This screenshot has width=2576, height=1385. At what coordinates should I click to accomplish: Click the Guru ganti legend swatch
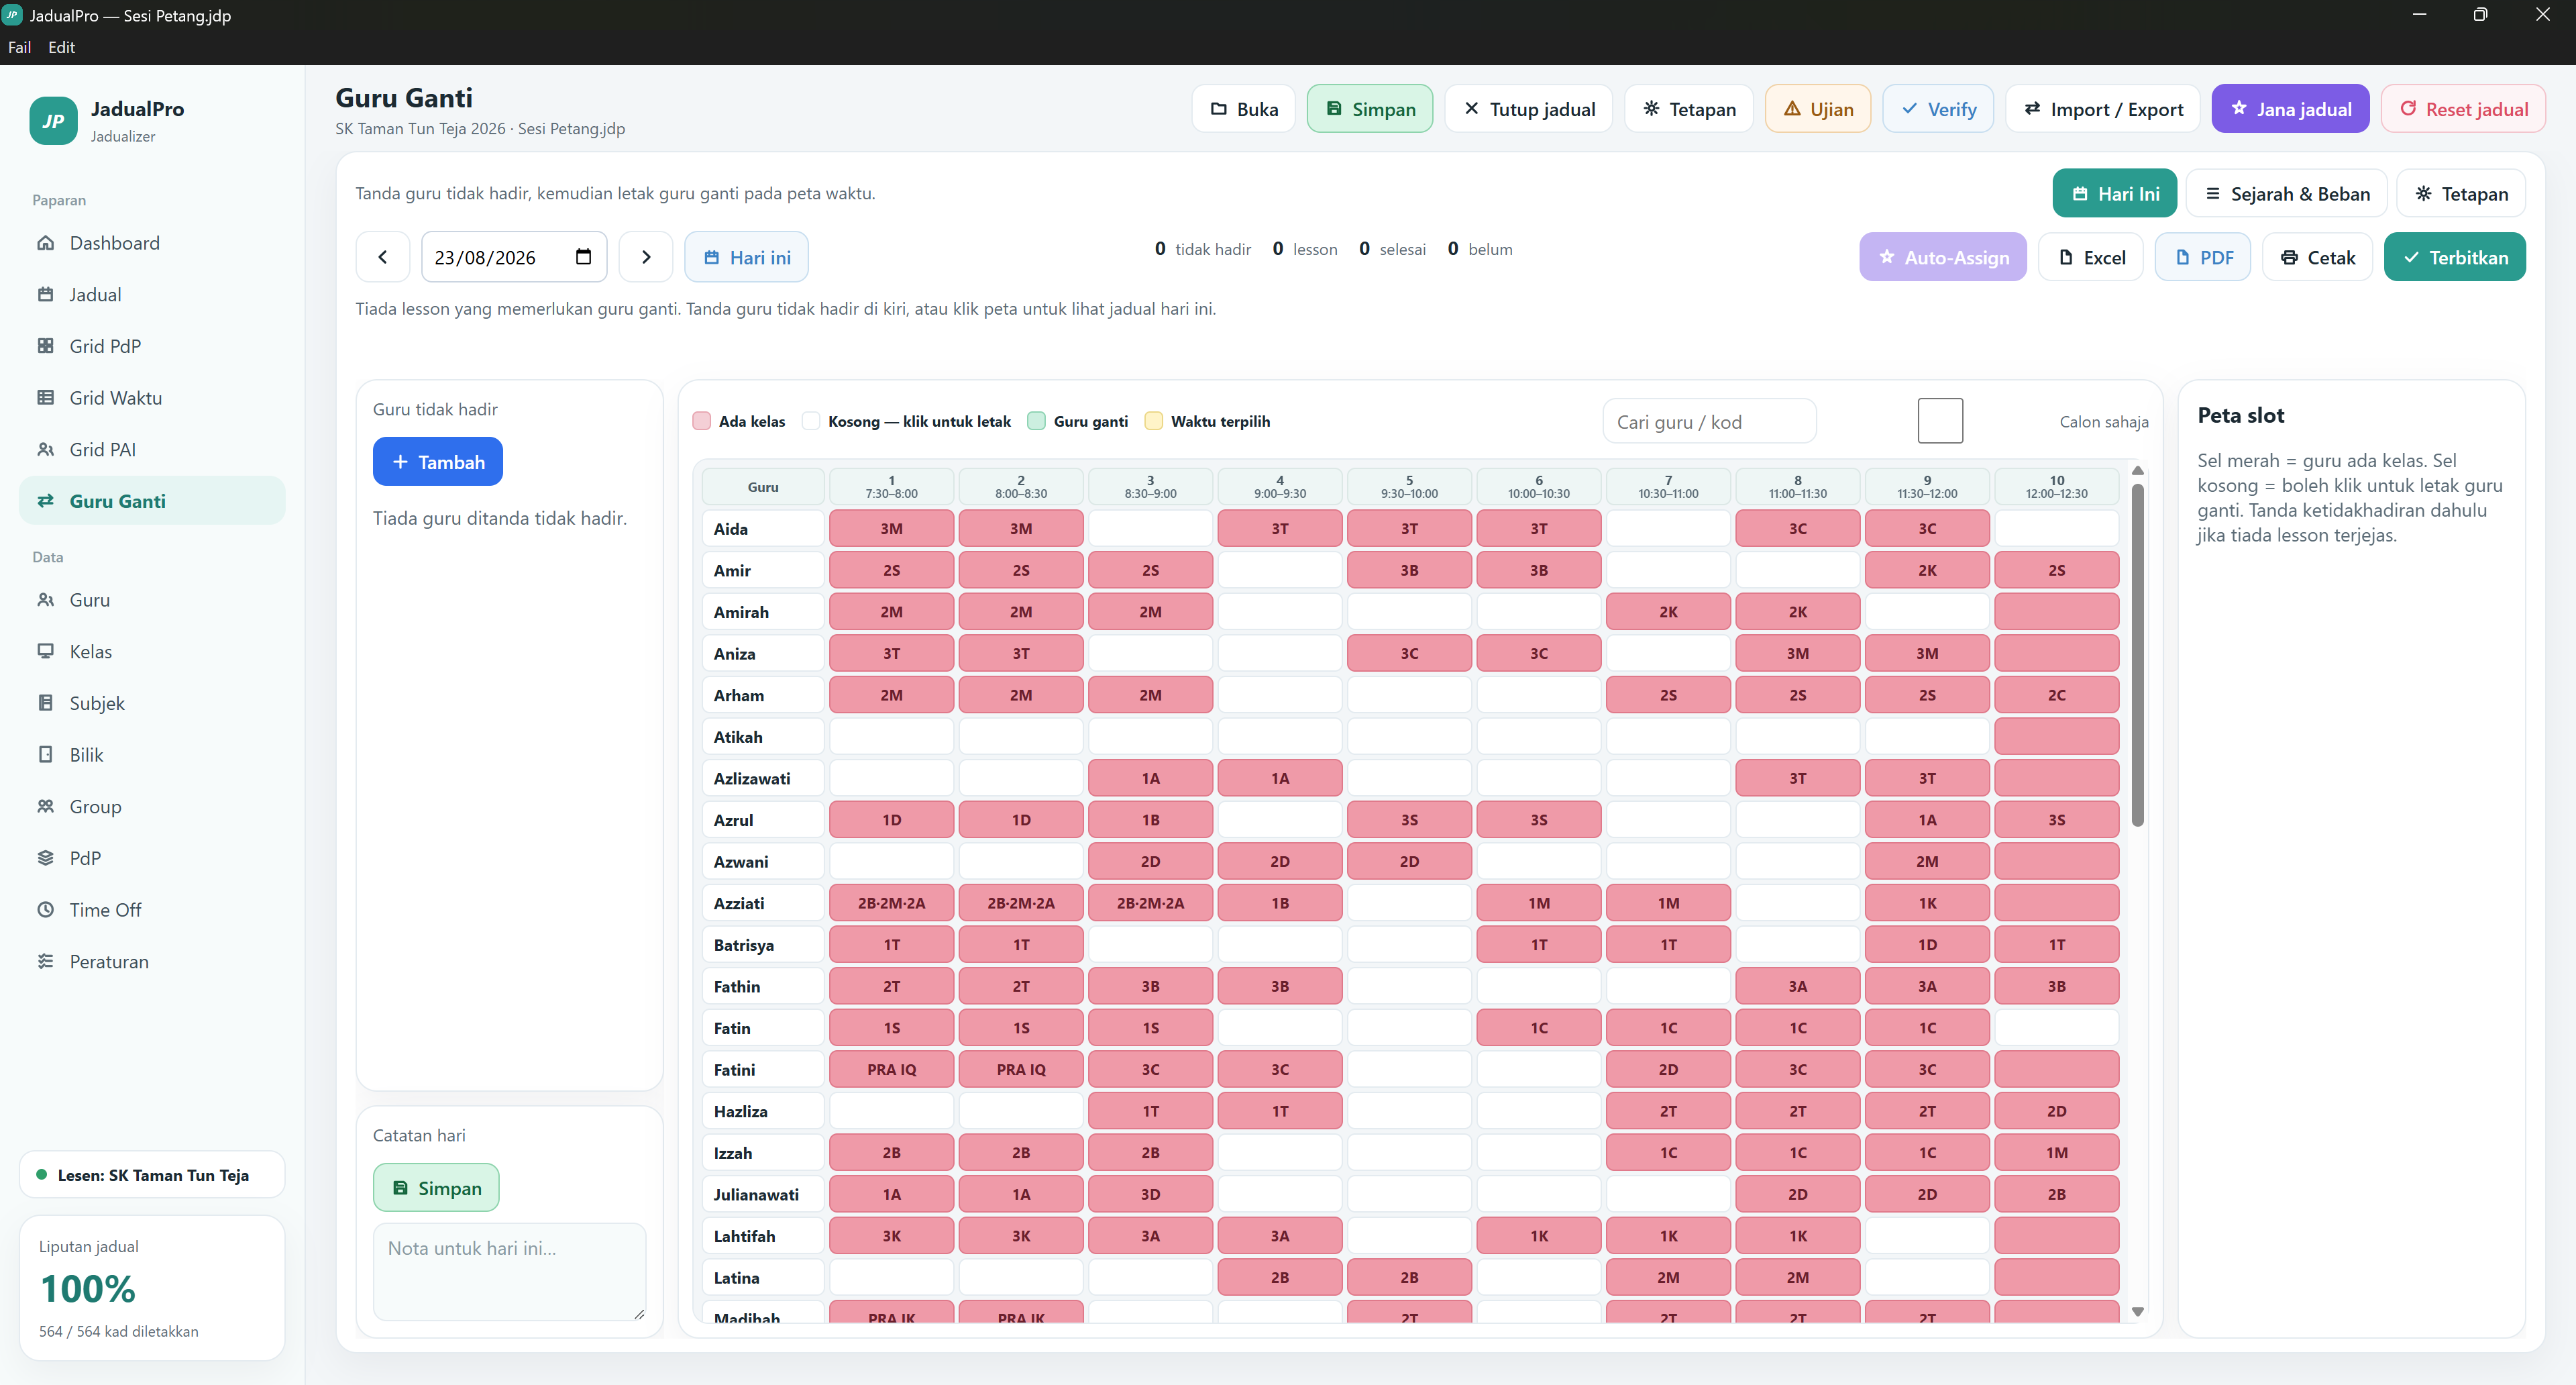tap(1036, 421)
